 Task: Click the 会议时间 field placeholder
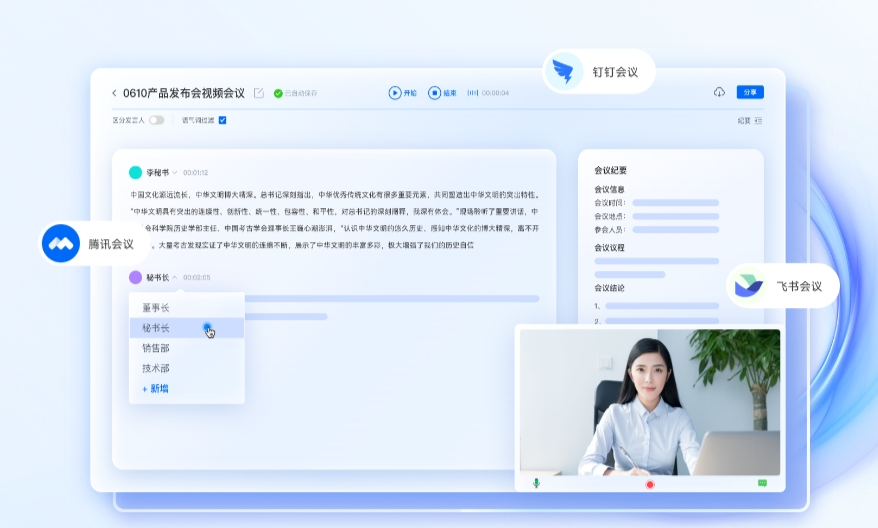pos(675,203)
